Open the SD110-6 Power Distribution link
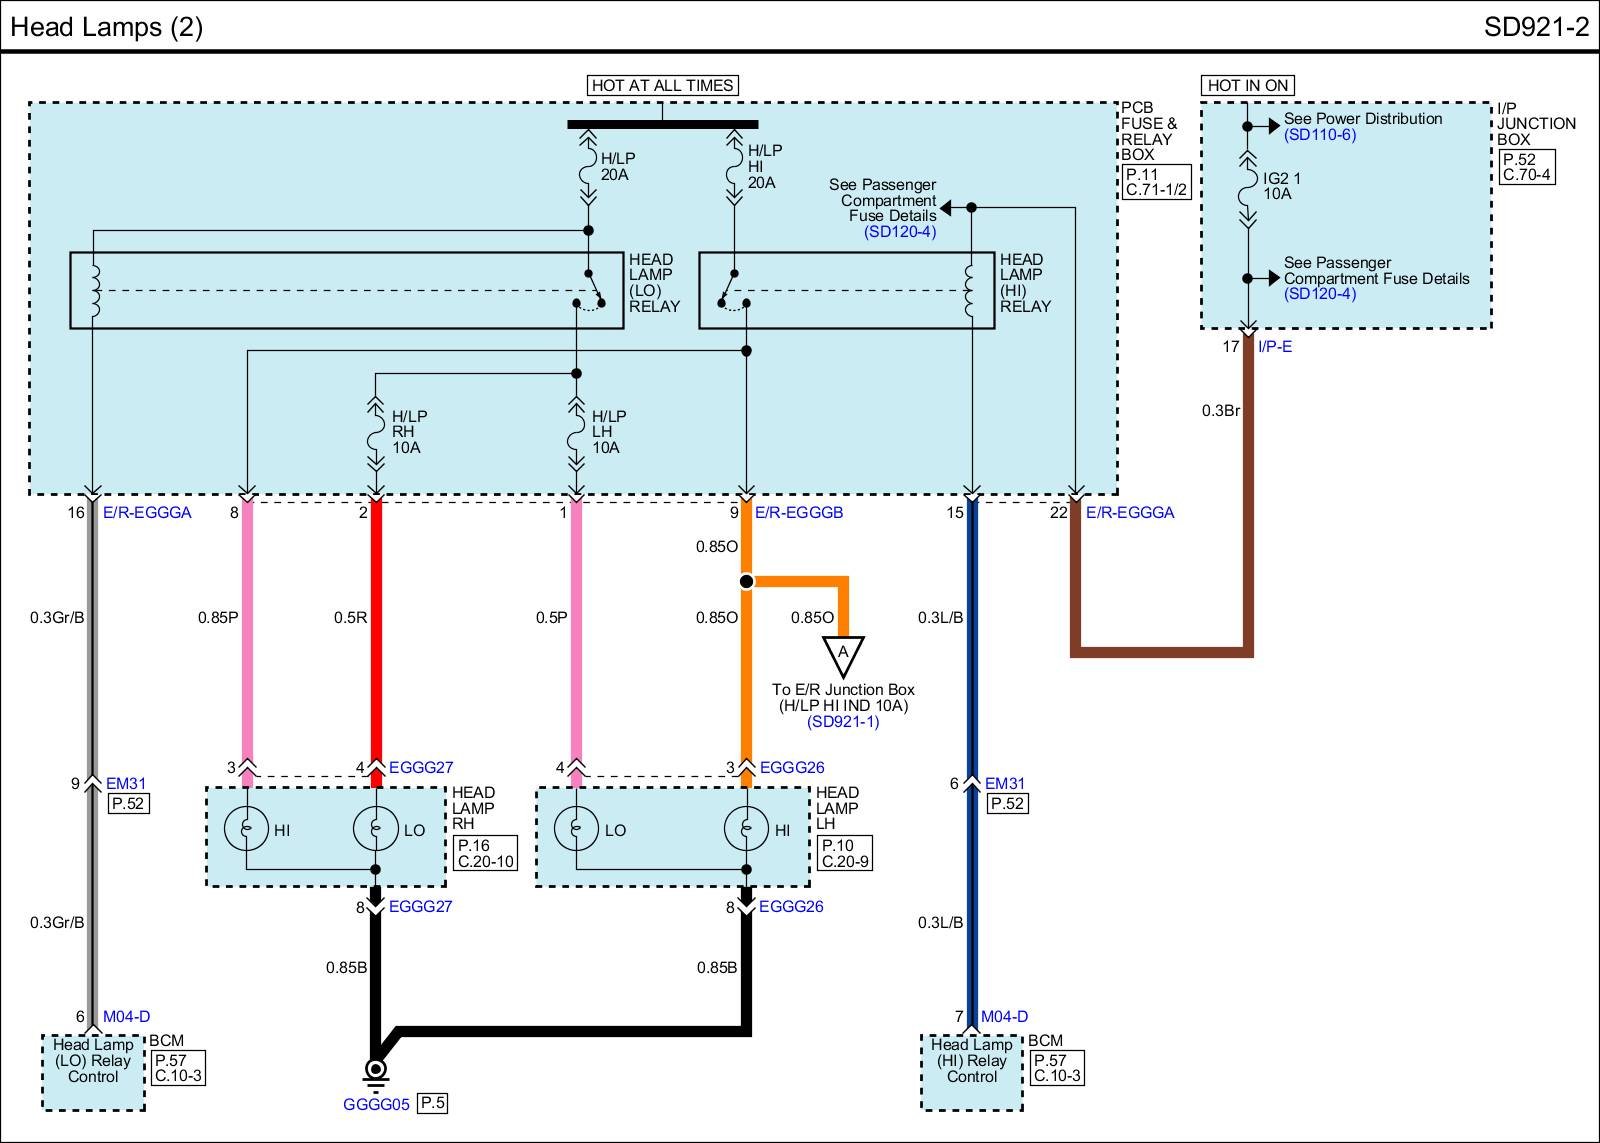Screen dimensions: 1600x1143 [1320, 135]
